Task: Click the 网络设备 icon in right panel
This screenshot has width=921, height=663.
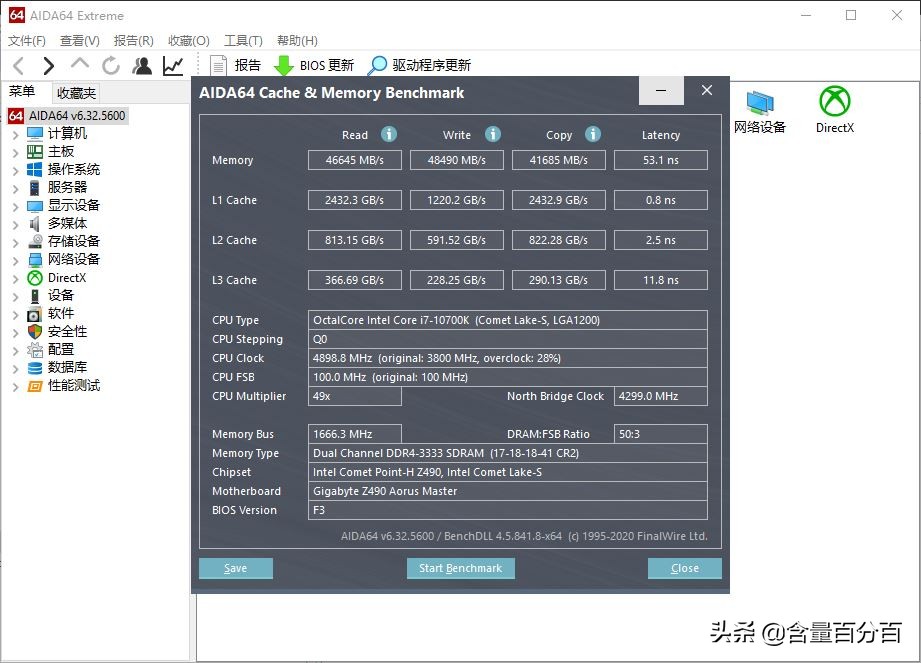Action: click(x=759, y=100)
